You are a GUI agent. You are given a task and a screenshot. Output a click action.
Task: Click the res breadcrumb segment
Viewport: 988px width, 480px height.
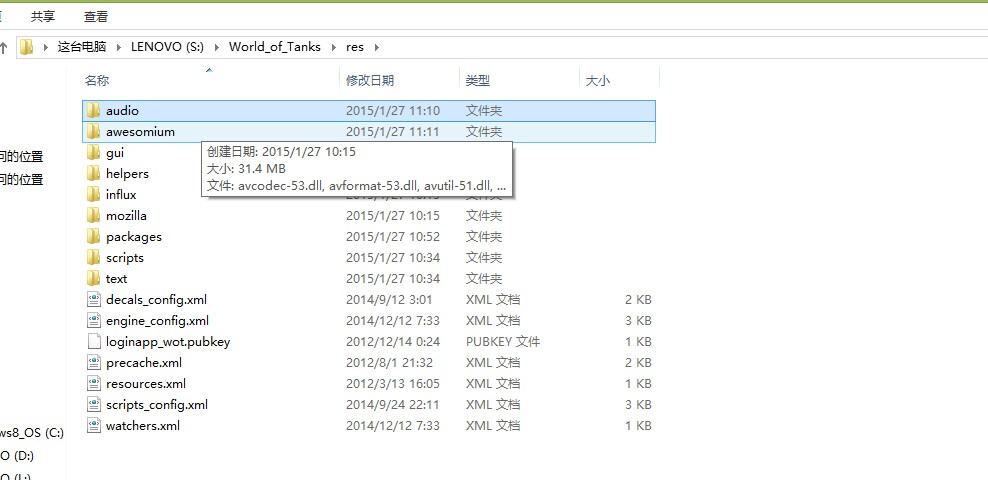tap(355, 47)
